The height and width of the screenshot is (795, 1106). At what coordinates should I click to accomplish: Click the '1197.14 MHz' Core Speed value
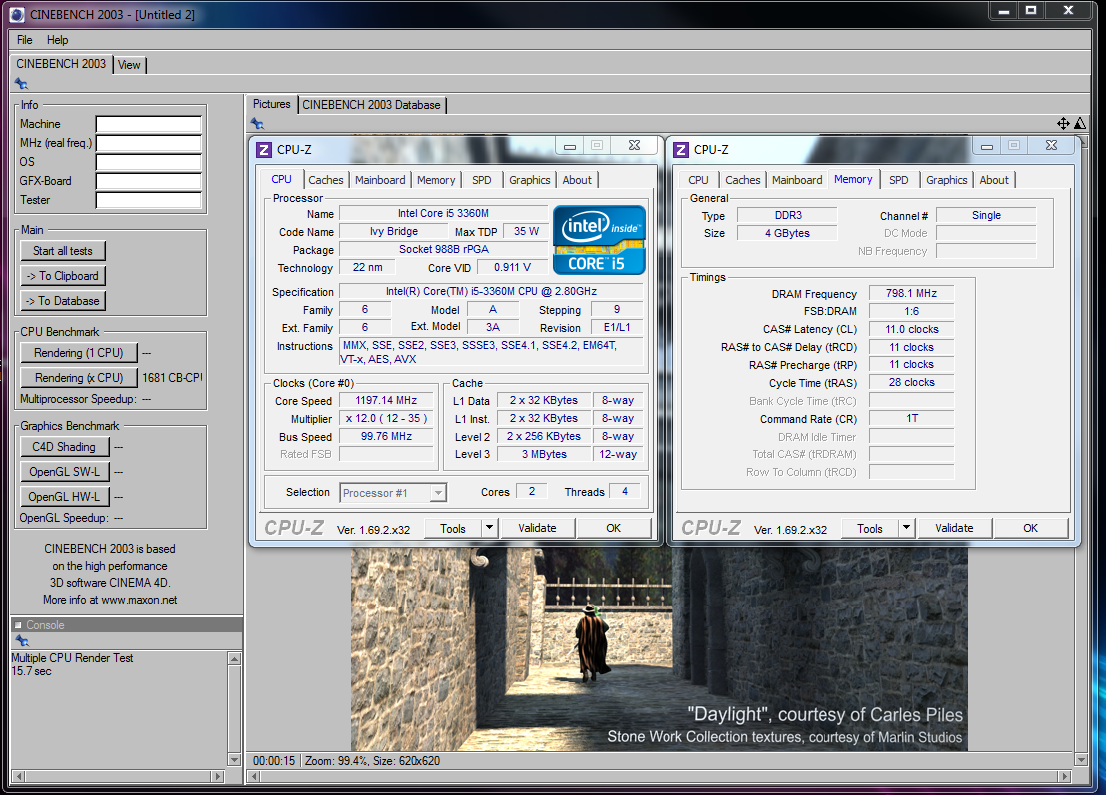click(x=386, y=400)
